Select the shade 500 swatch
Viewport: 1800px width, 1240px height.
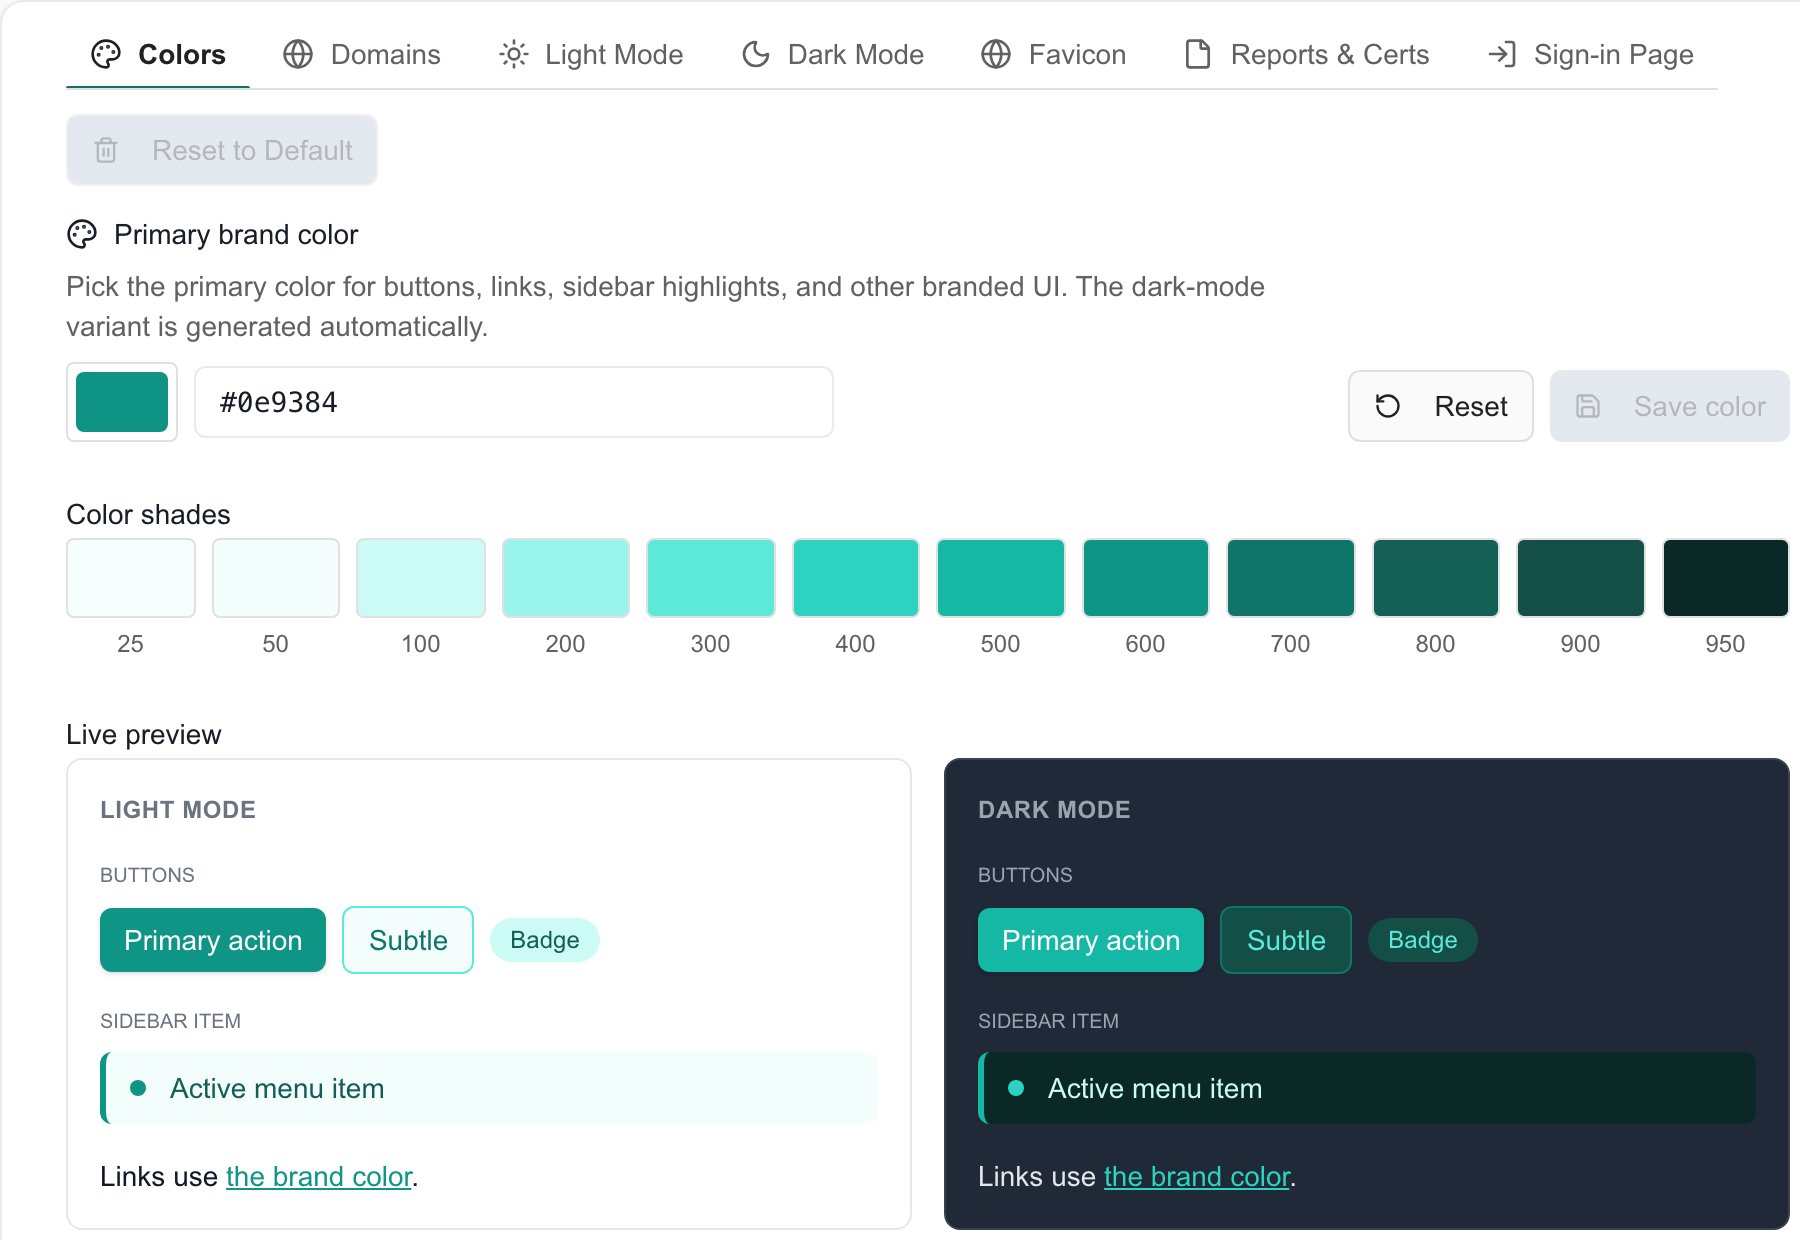(1001, 578)
